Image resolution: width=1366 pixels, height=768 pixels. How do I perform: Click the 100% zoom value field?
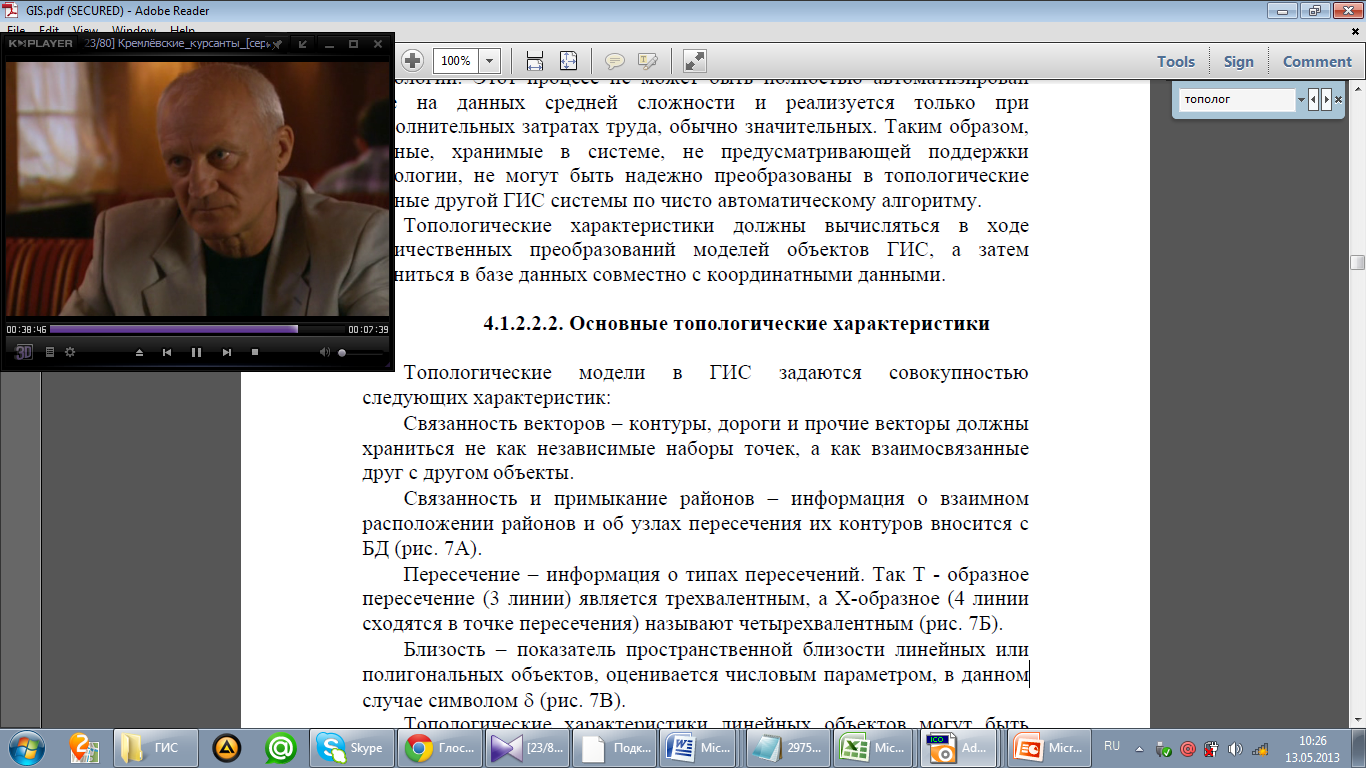[x=456, y=61]
